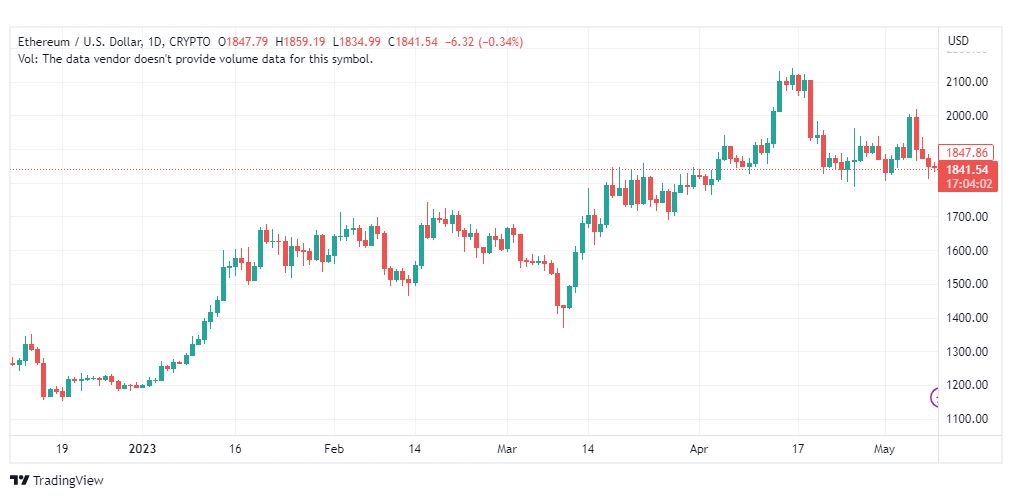Click the Ethereum / U.S. Dollar symbol title

79,42
